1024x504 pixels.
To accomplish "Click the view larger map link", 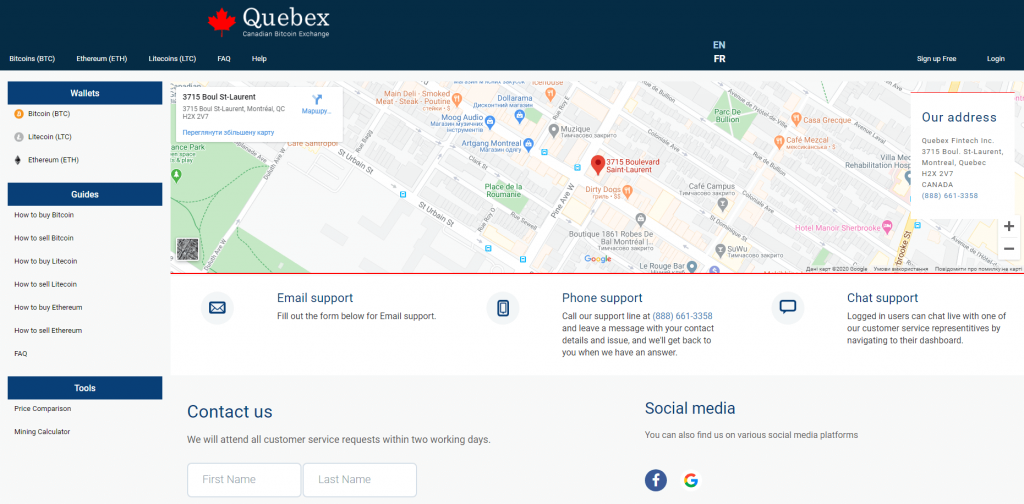I will click(x=229, y=133).
